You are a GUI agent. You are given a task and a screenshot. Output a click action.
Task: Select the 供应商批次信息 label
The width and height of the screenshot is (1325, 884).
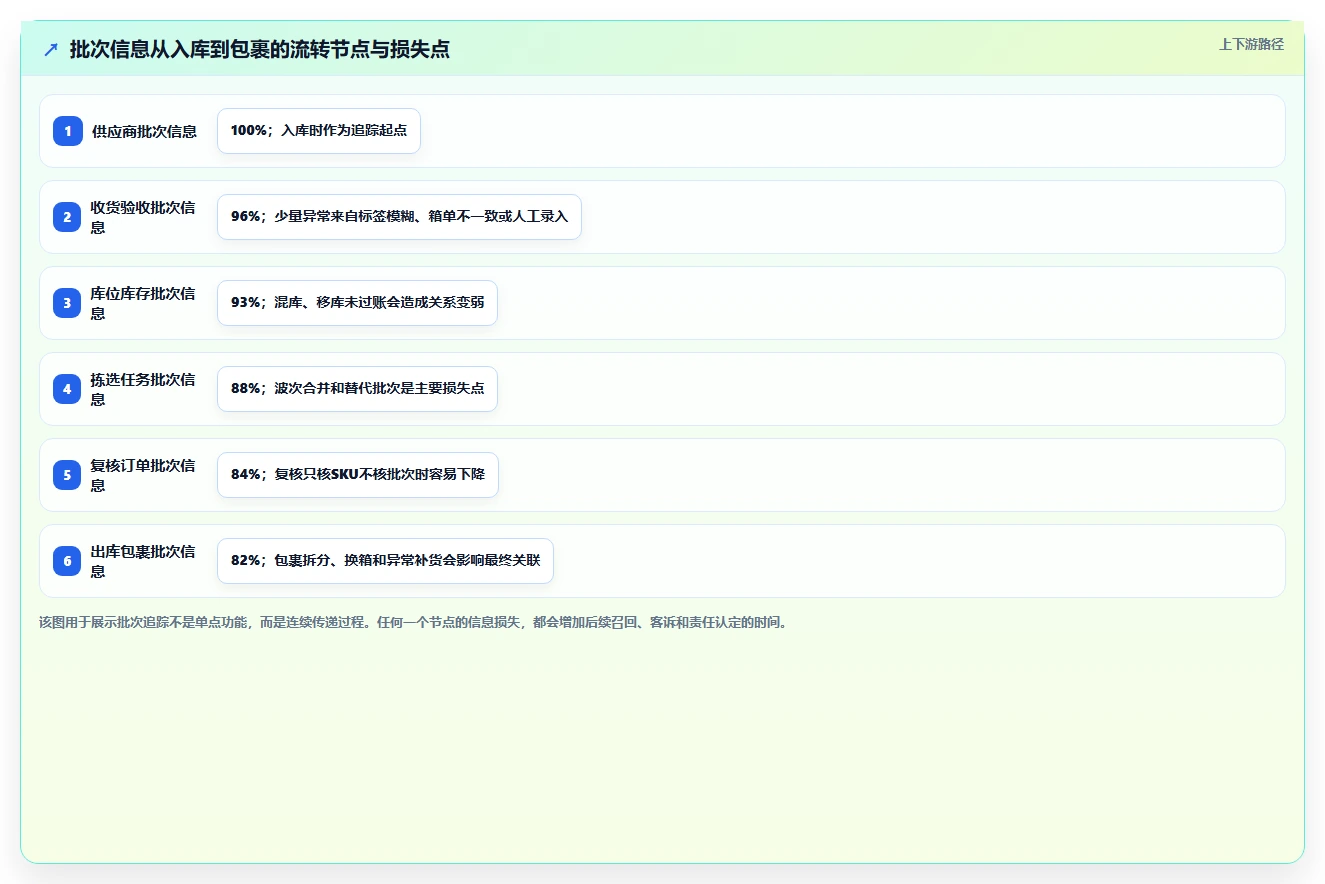tap(144, 131)
